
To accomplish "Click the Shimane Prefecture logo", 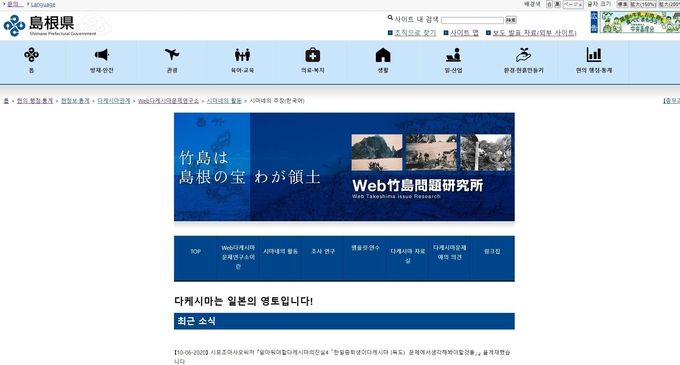I will tap(50, 25).
